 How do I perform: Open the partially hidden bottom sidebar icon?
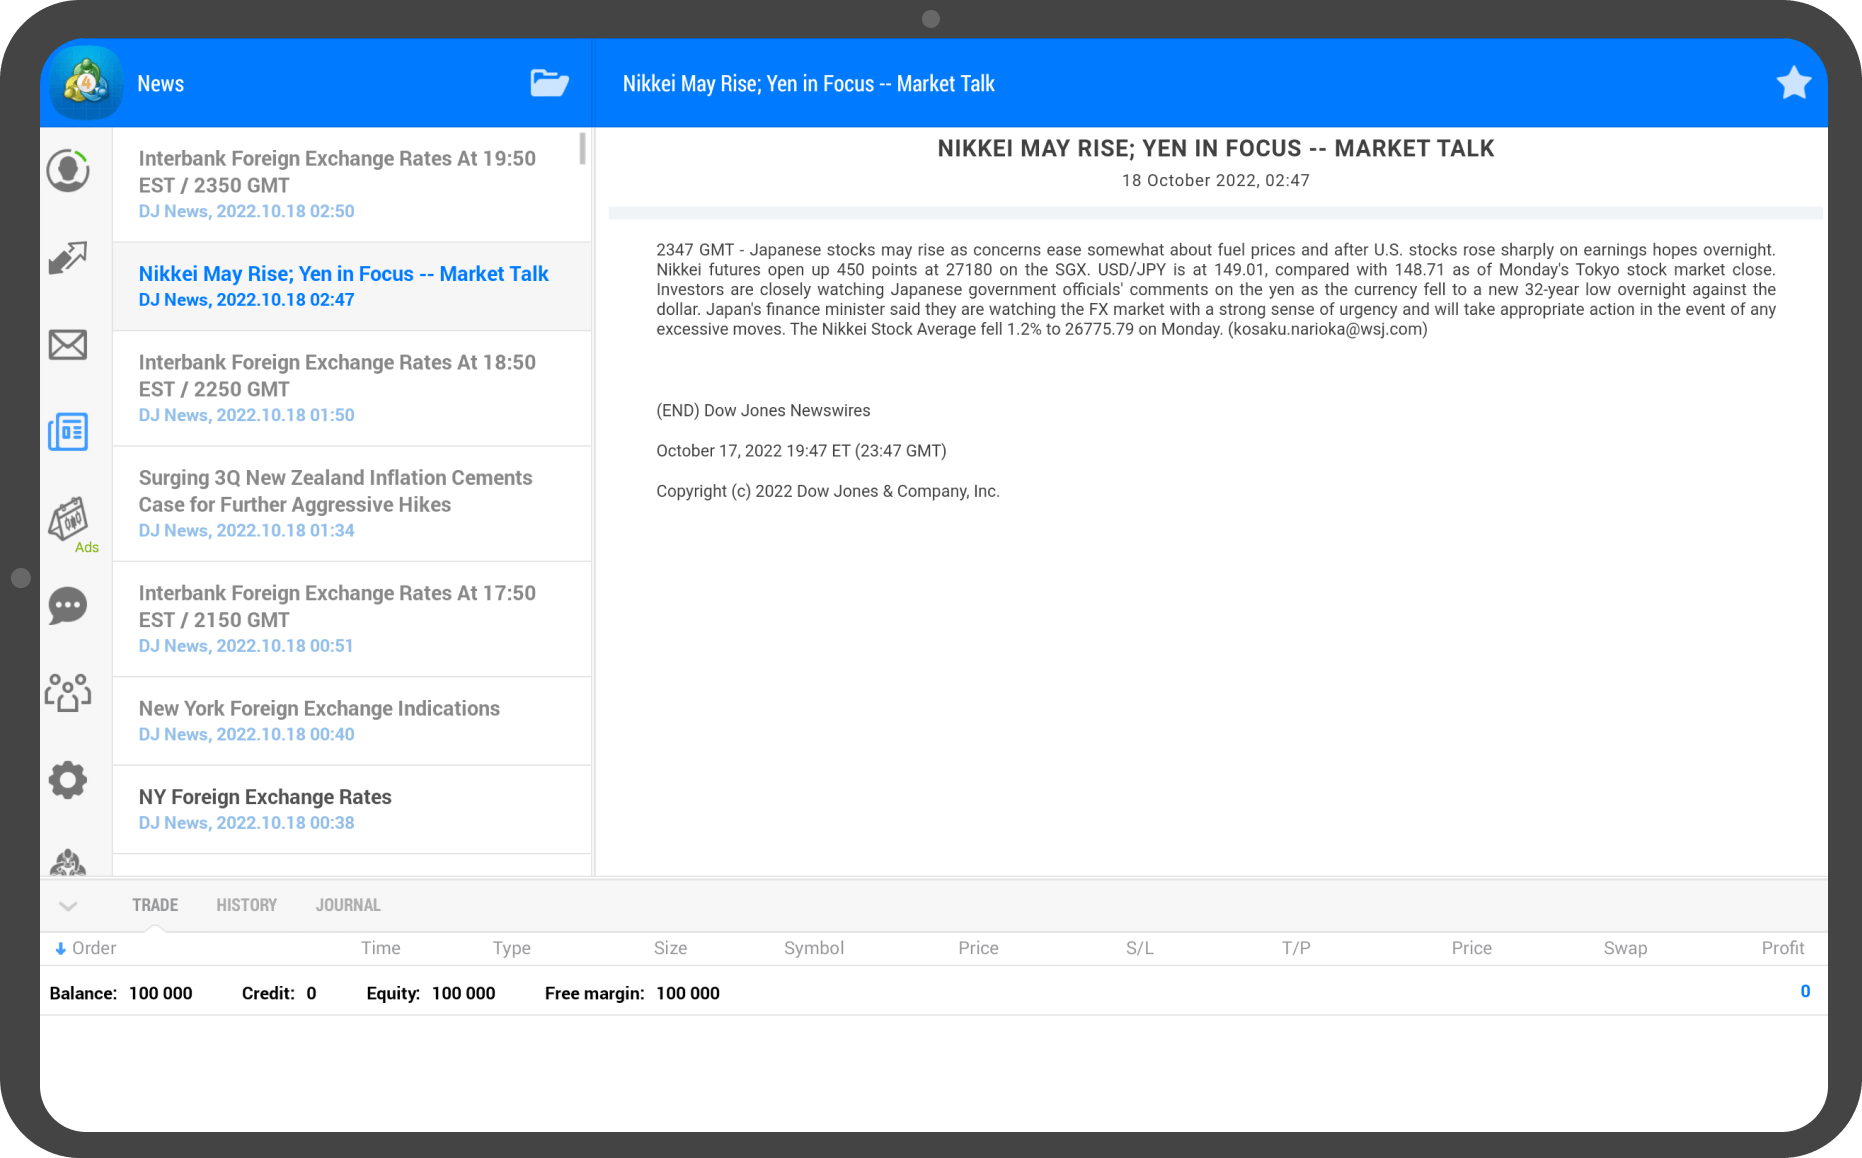pyautogui.click(x=68, y=862)
